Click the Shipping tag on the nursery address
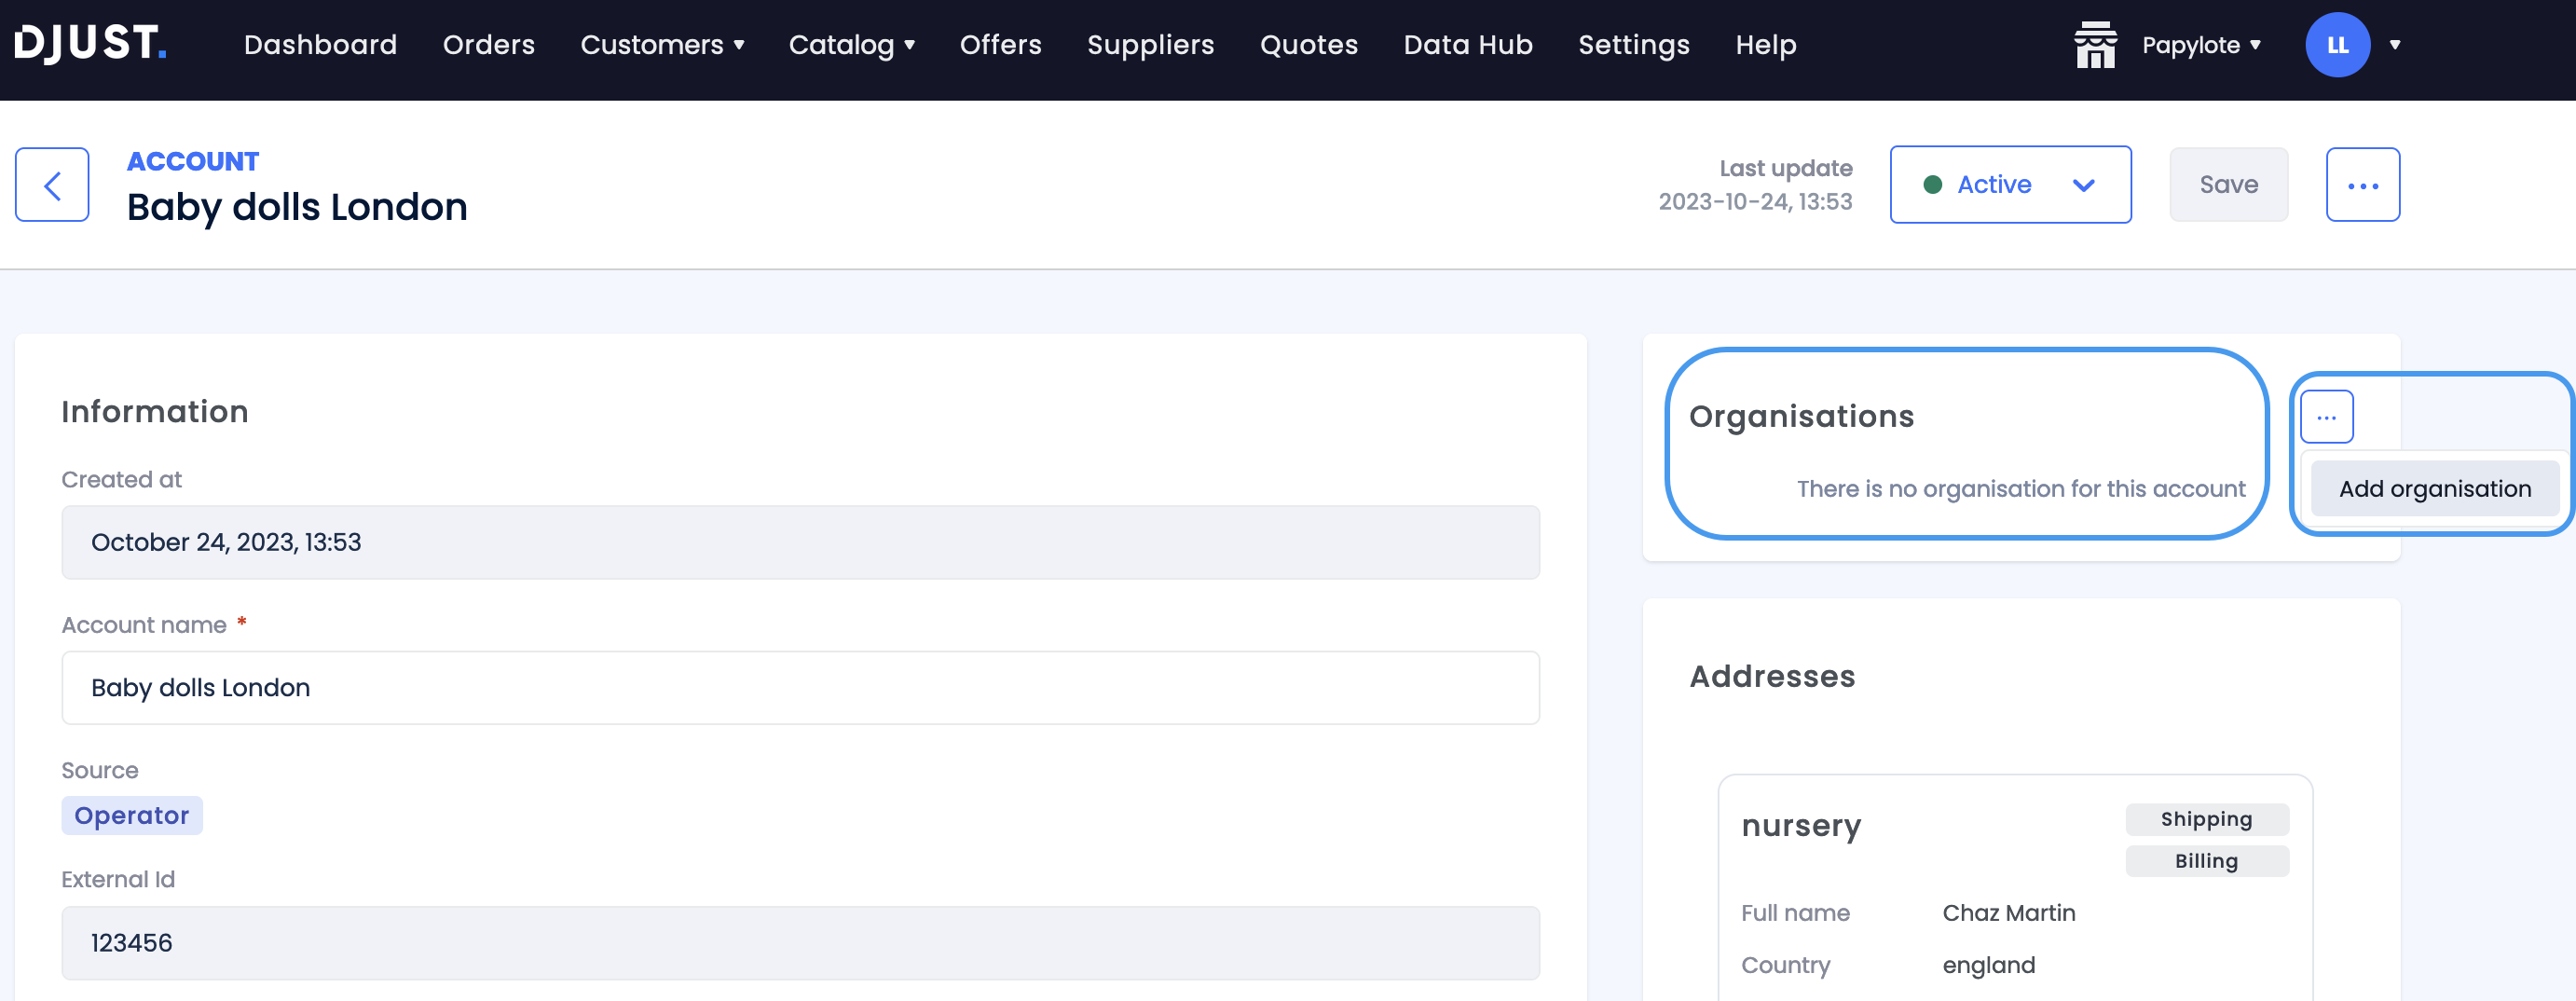2576x1001 pixels. [x=2207, y=819]
